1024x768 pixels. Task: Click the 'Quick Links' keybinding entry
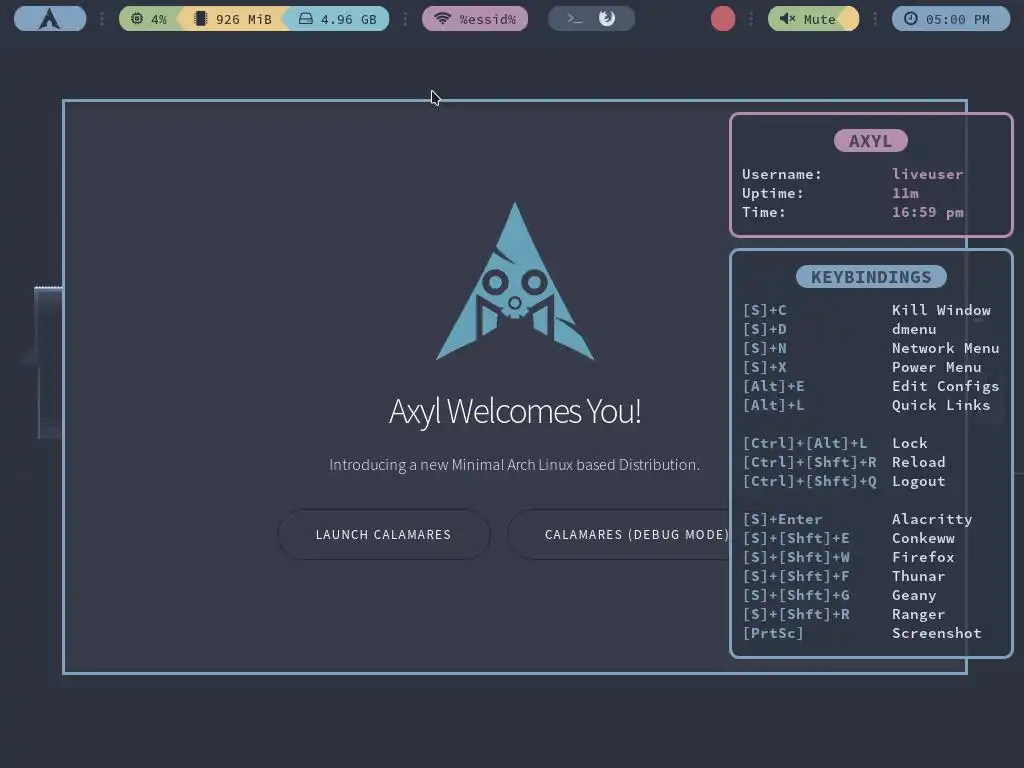pyautogui.click(x=941, y=405)
